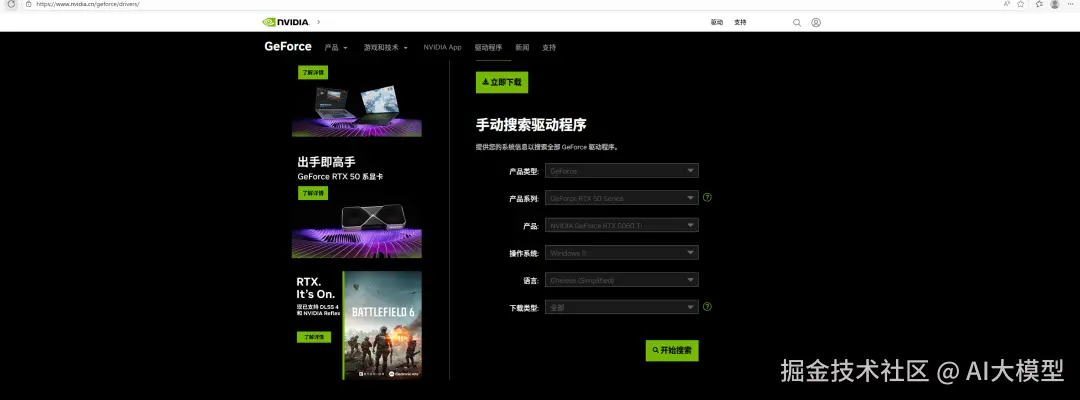Expand the 游戏和技术 navigation menu
This screenshot has height=400, width=1080.
pos(386,48)
